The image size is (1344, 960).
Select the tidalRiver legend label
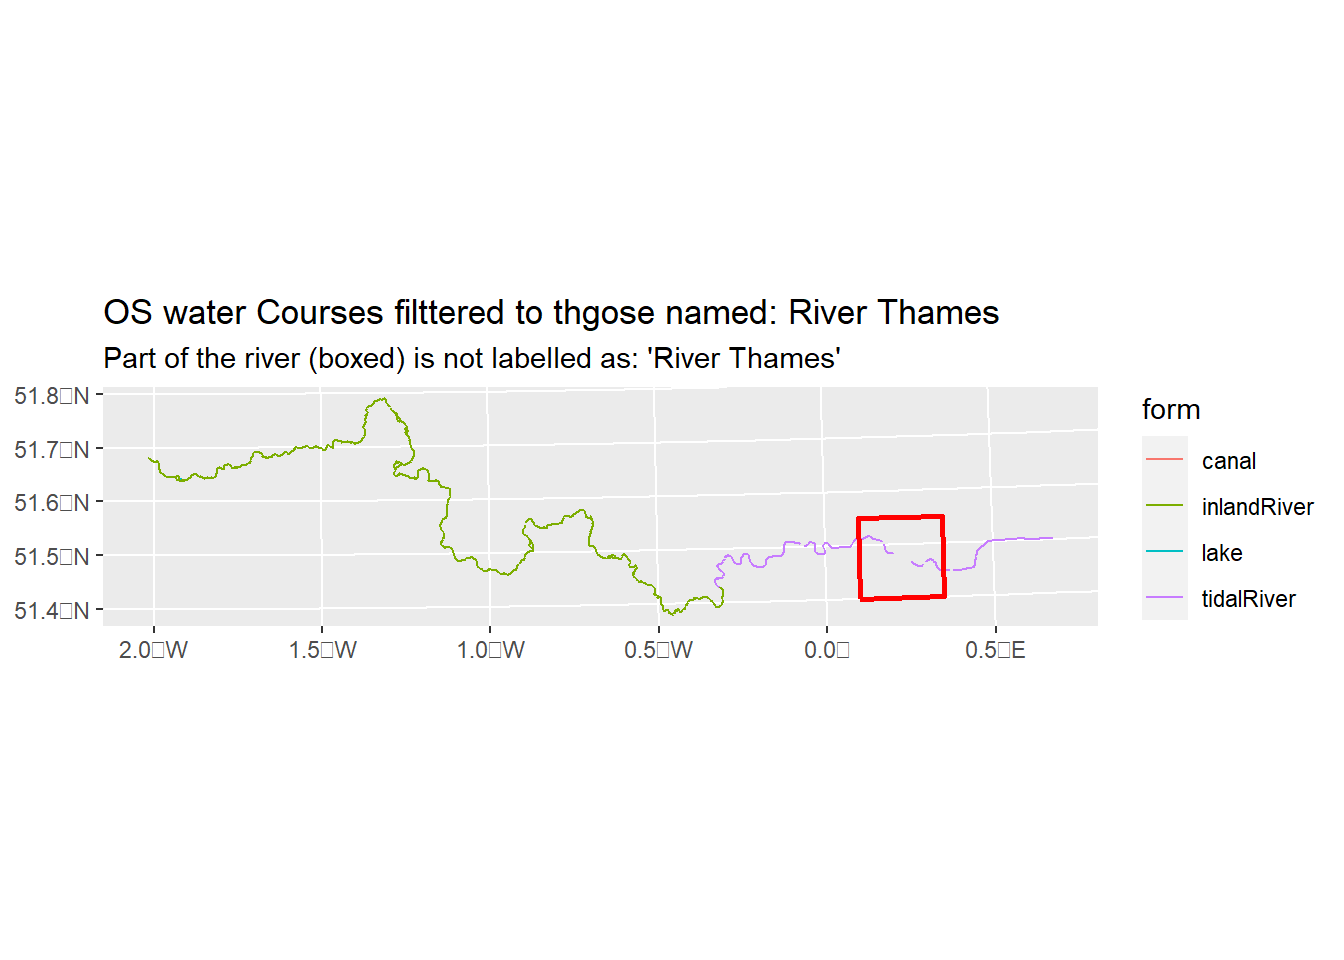pos(1249,599)
